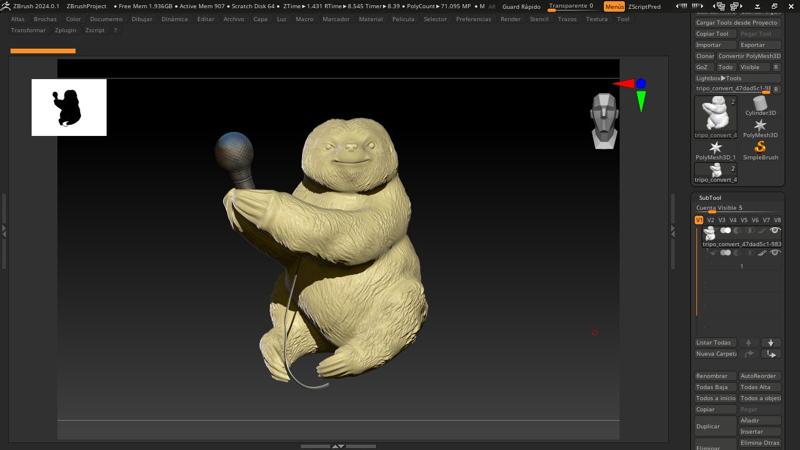Open the Preferencias menu

pos(473,19)
